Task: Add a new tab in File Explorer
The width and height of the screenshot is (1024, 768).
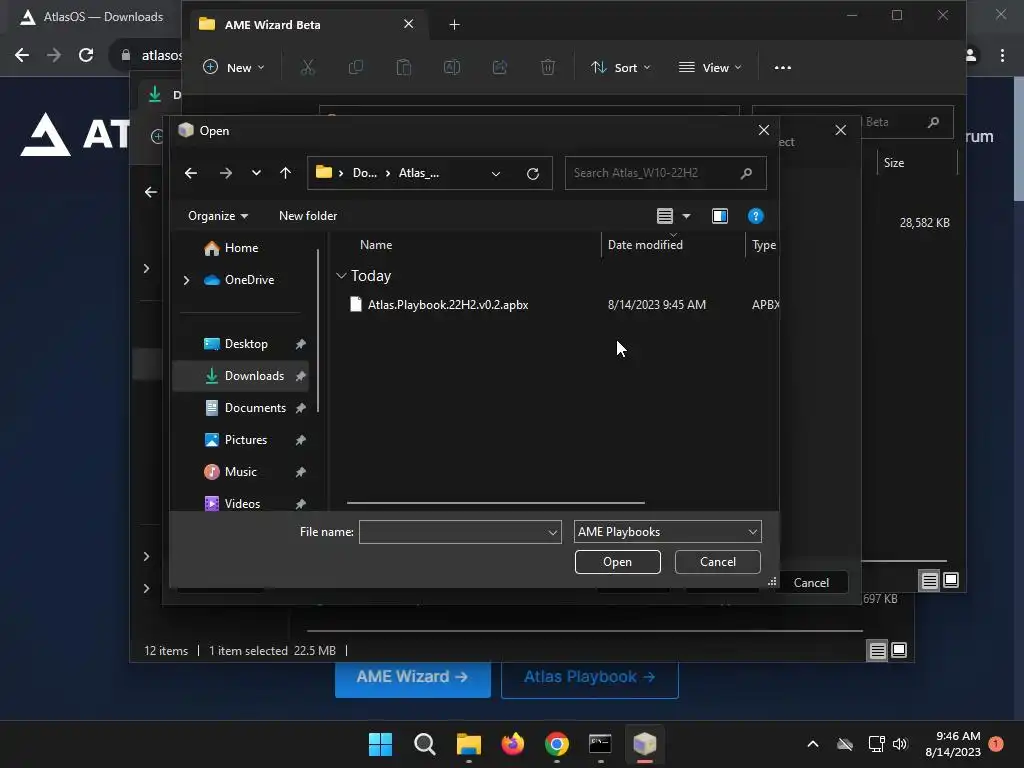Action: [455, 25]
